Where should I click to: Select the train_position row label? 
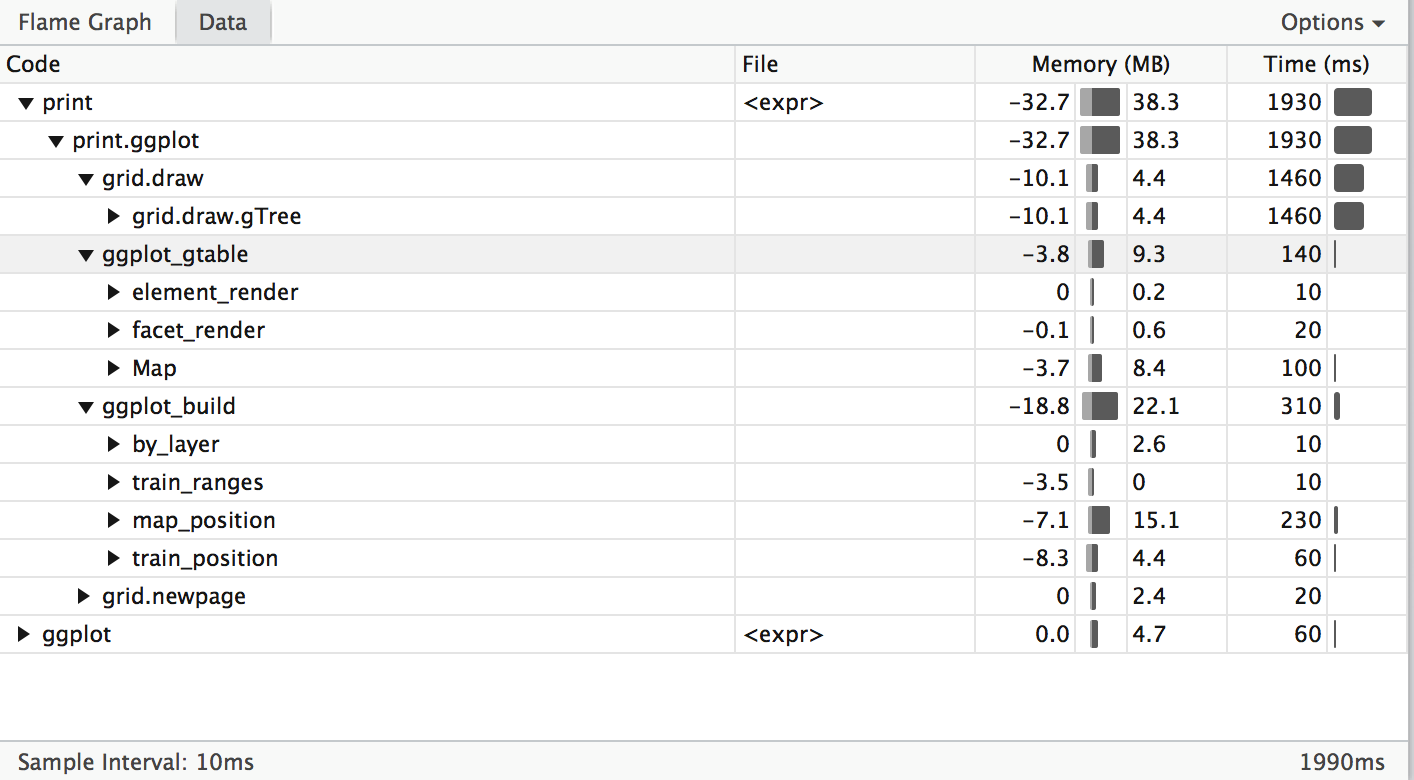[205, 558]
